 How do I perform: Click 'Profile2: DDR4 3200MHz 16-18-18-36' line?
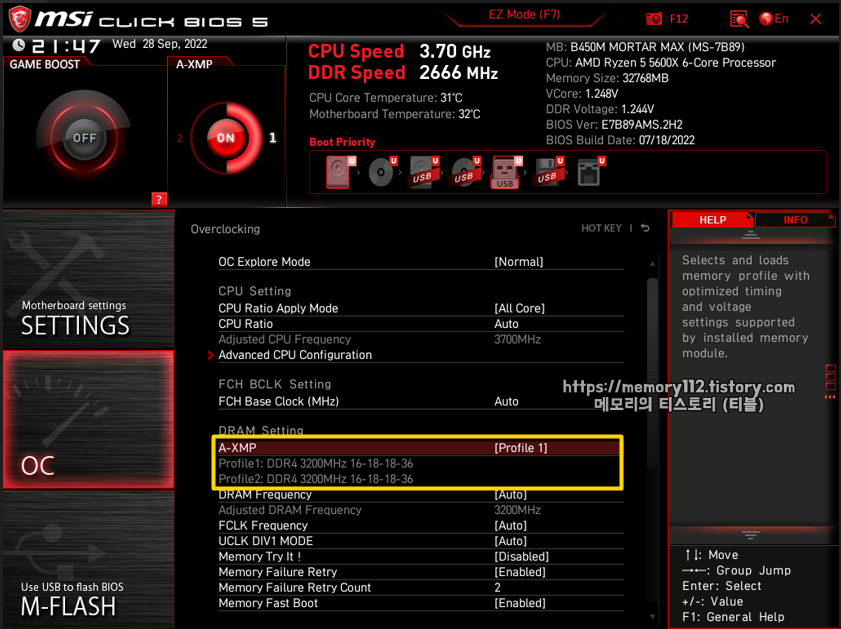[x=316, y=479]
